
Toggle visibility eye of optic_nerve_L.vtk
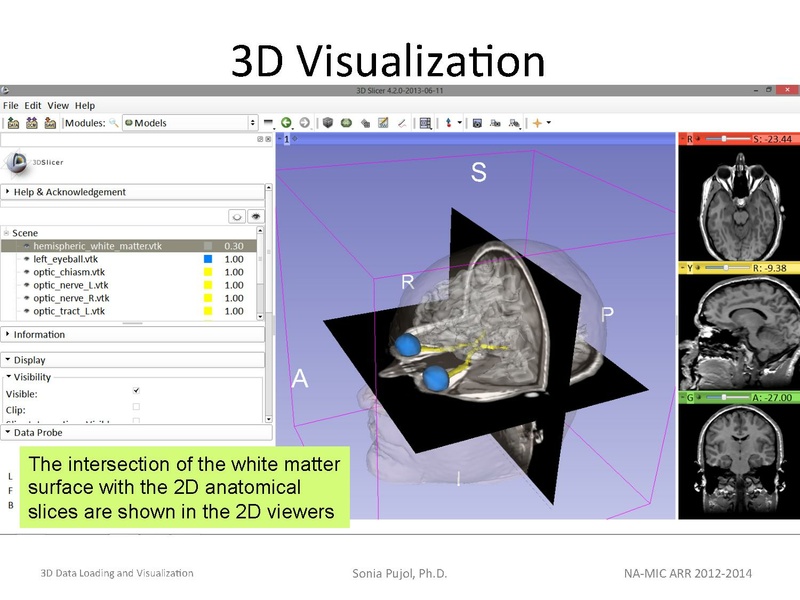click(x=27, y=285)
